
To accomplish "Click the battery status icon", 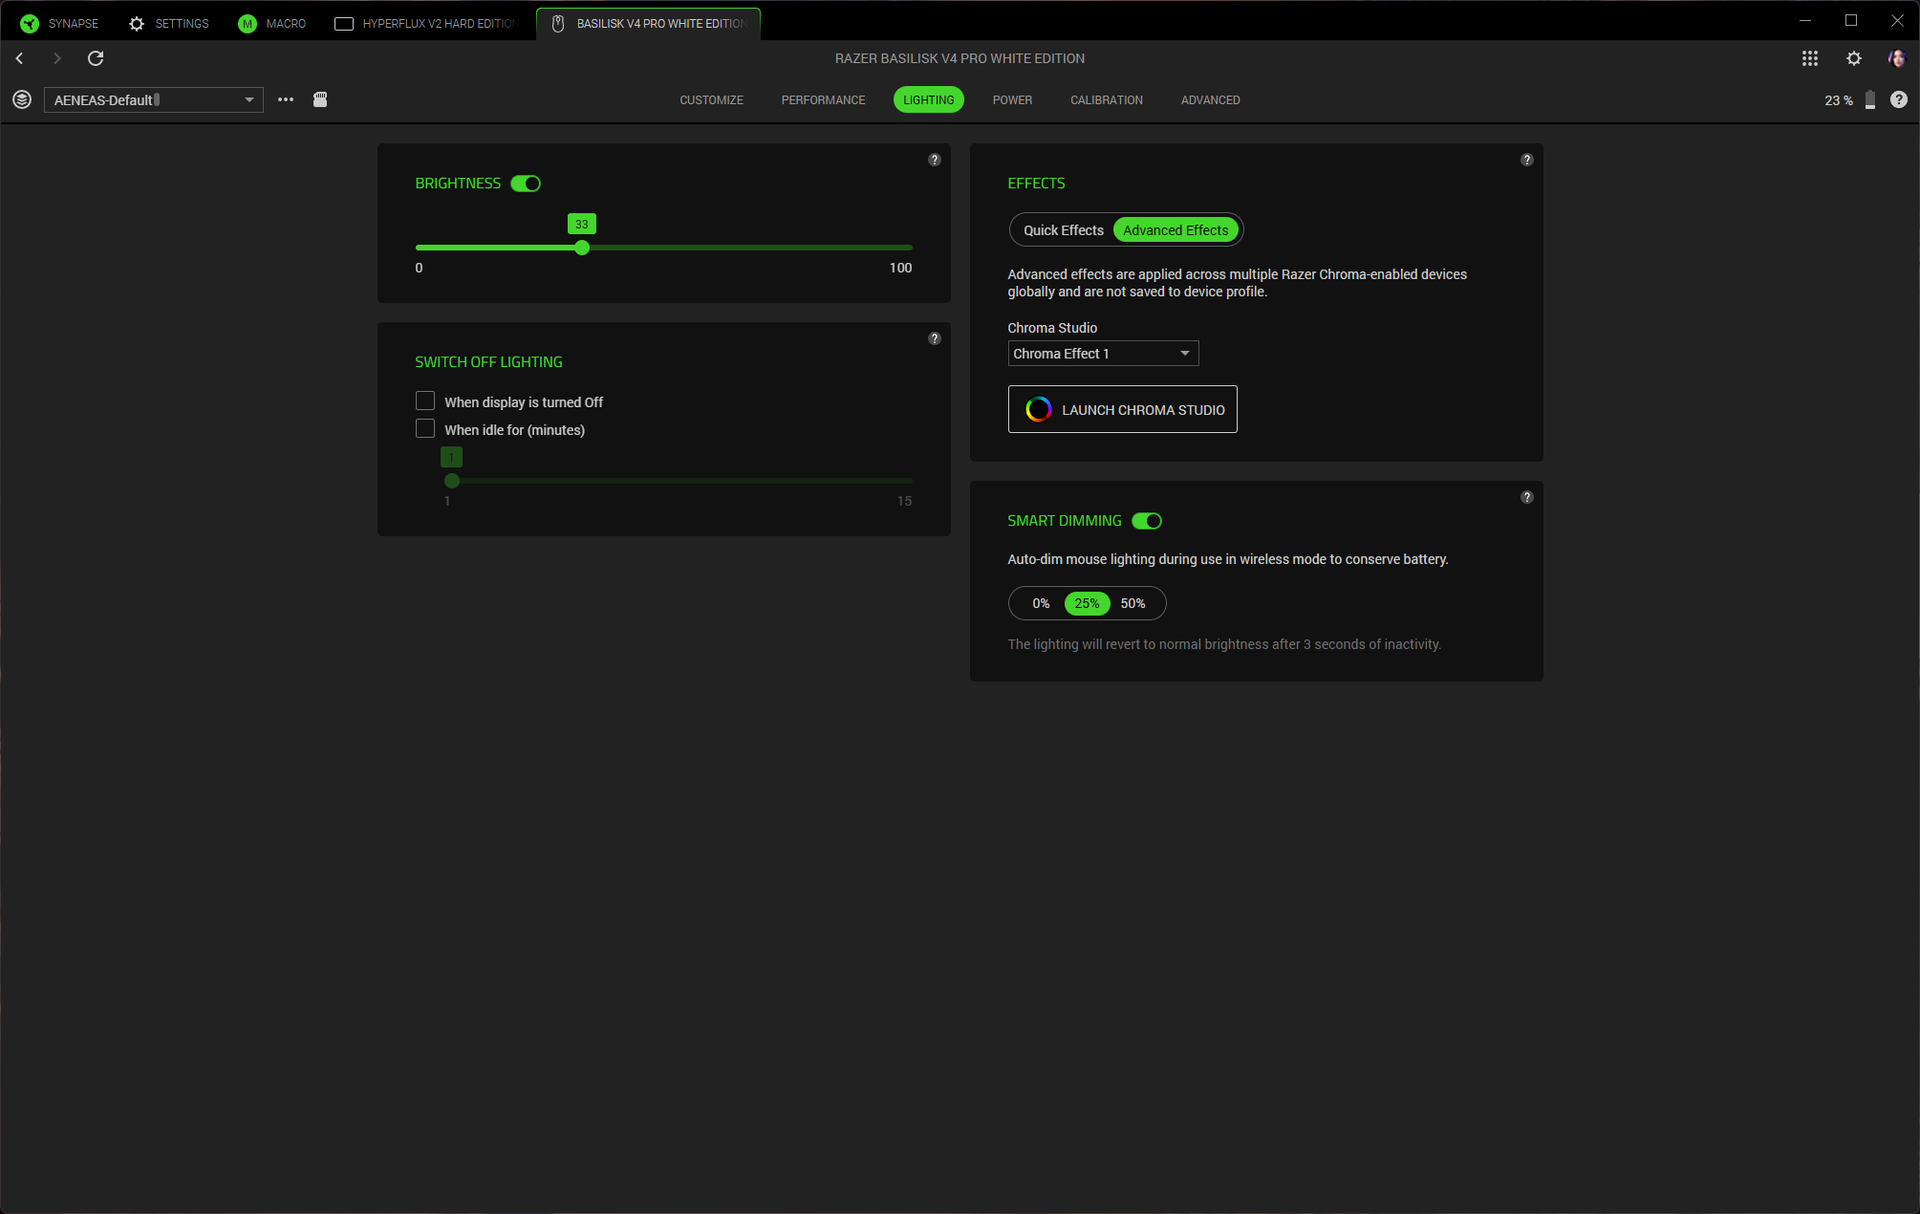I will [x=1870, y=100].
